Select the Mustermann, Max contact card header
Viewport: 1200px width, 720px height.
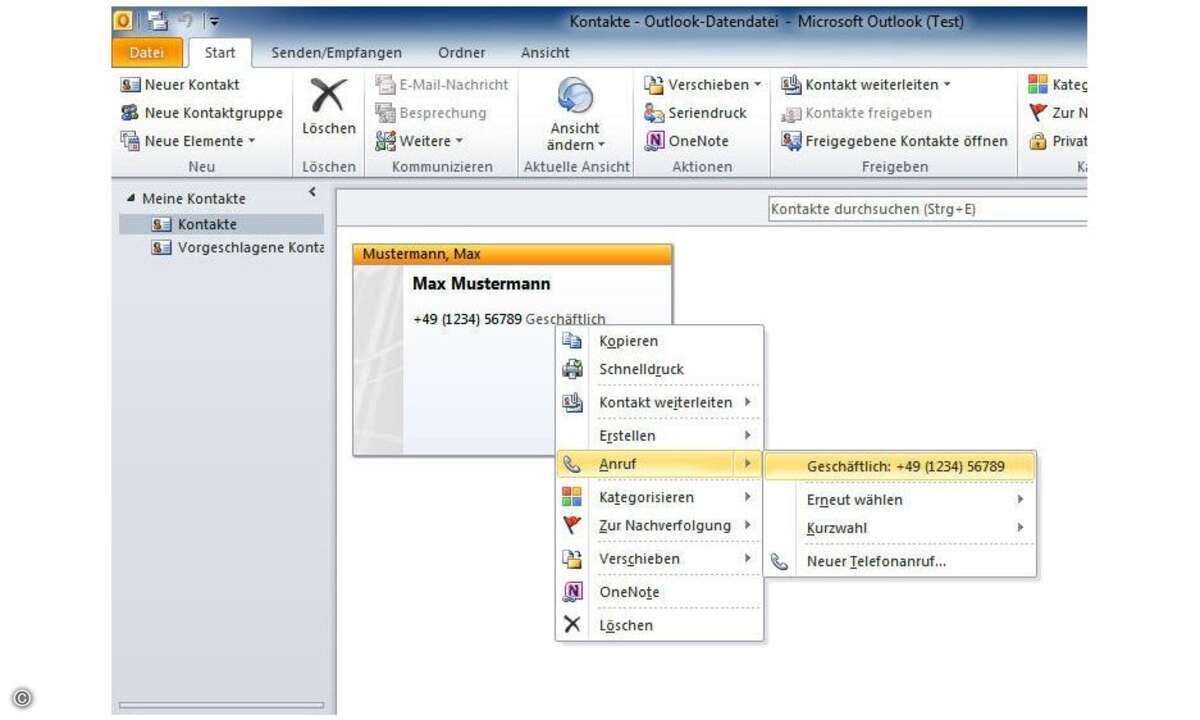[513, 254]
